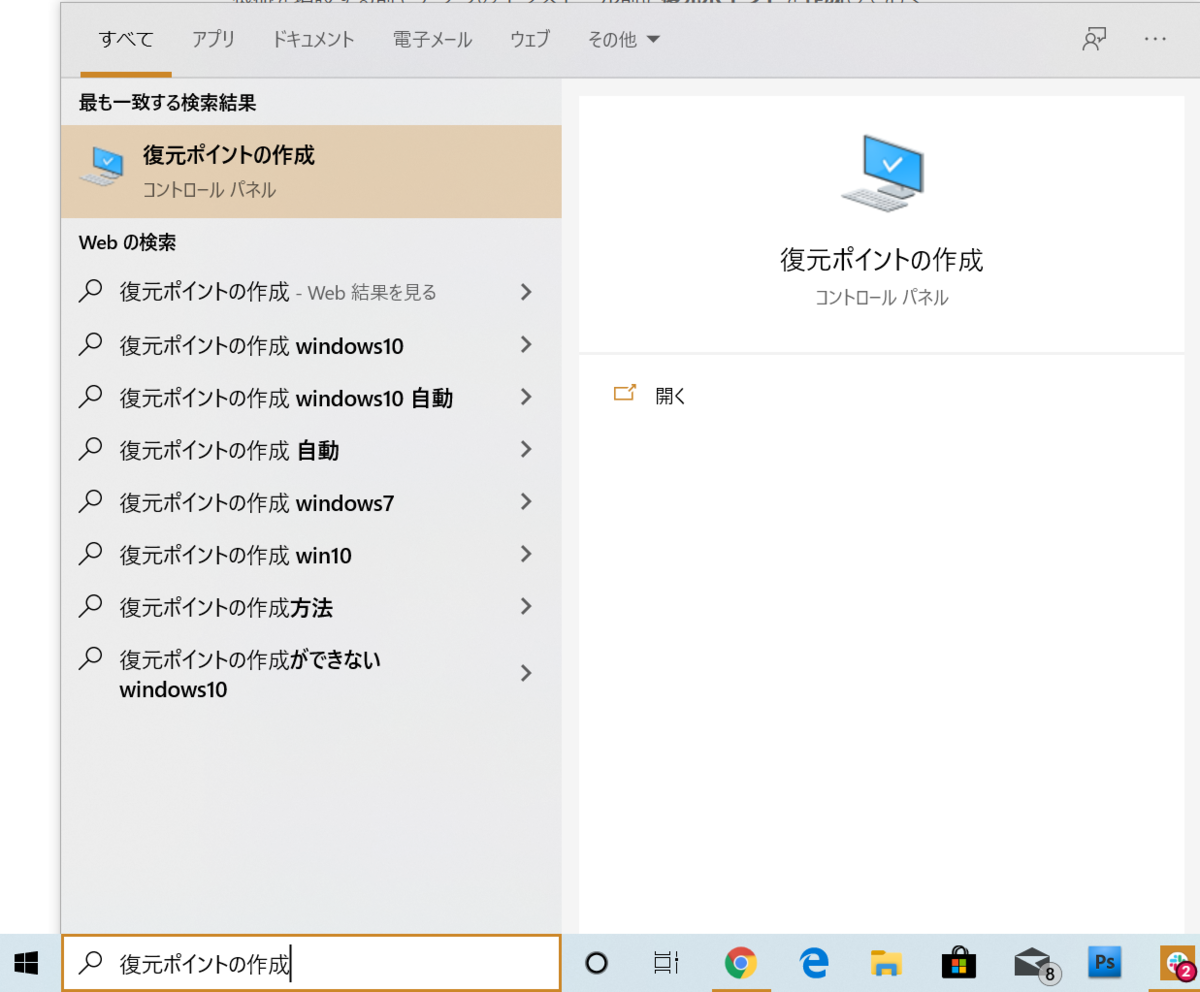Image resolution: width=1200 pixels, height=992 pixels.
Task: Switch to the すべて tab
Action: (x=126, y=40)
